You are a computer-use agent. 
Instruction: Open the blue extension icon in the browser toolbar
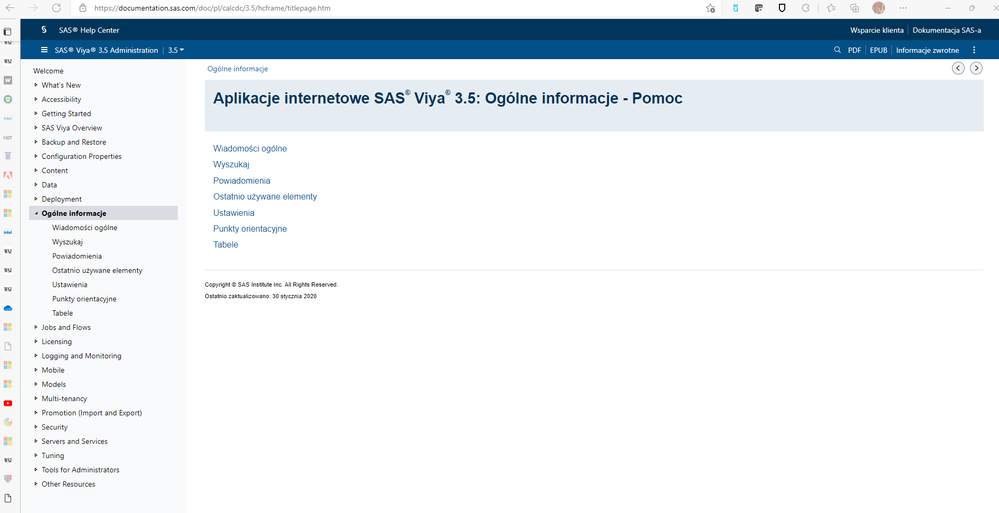click(735, 8)
